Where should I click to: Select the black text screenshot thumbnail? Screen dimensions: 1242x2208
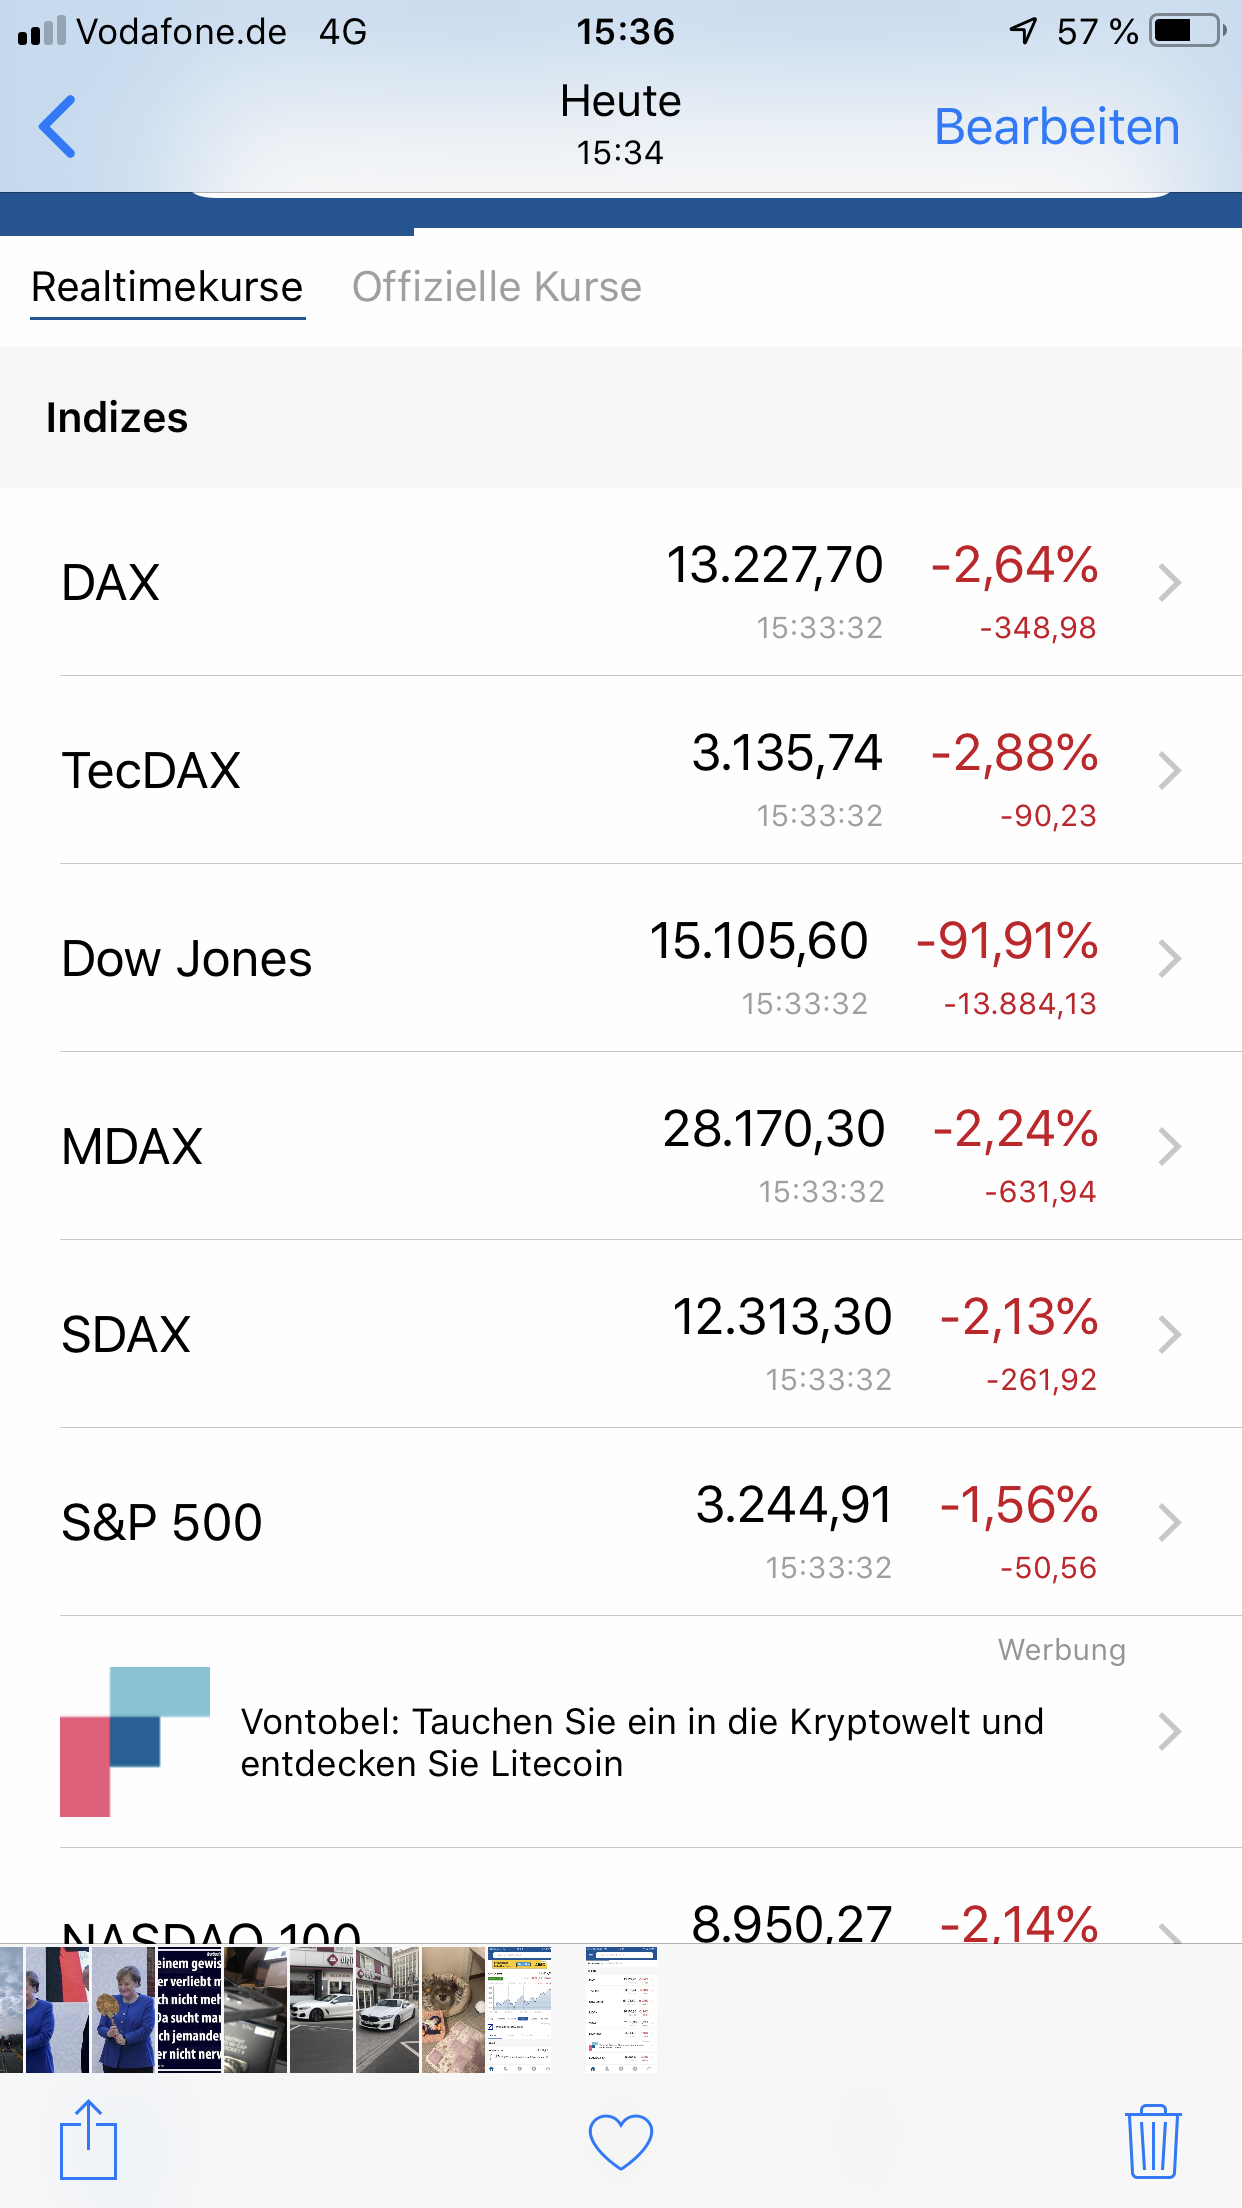(x=189, y=2010)
